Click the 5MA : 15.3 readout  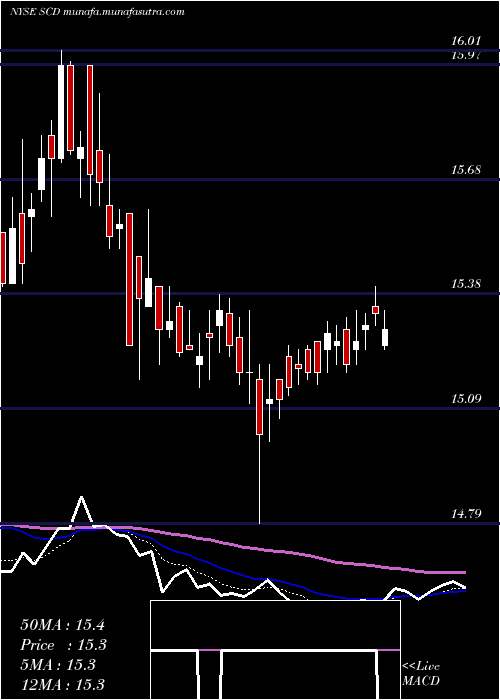[x=58, y=664]
